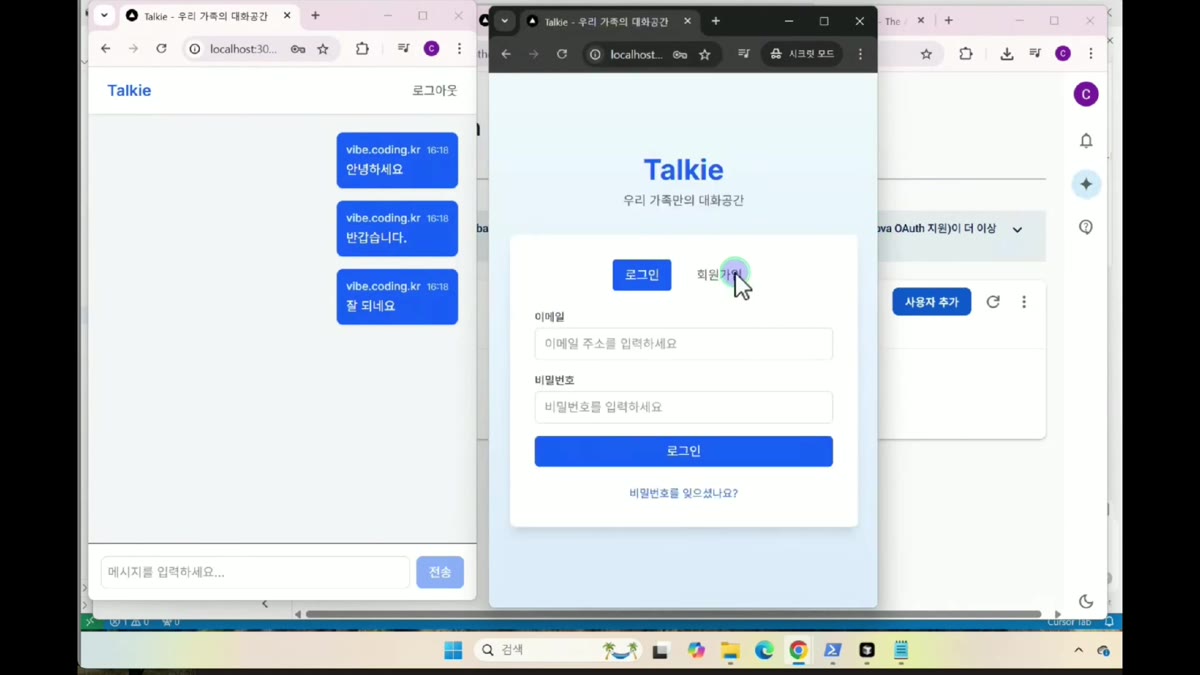Open new tab in incognito window
Viewport: 1200px width, 675px height.
point(715,21)
